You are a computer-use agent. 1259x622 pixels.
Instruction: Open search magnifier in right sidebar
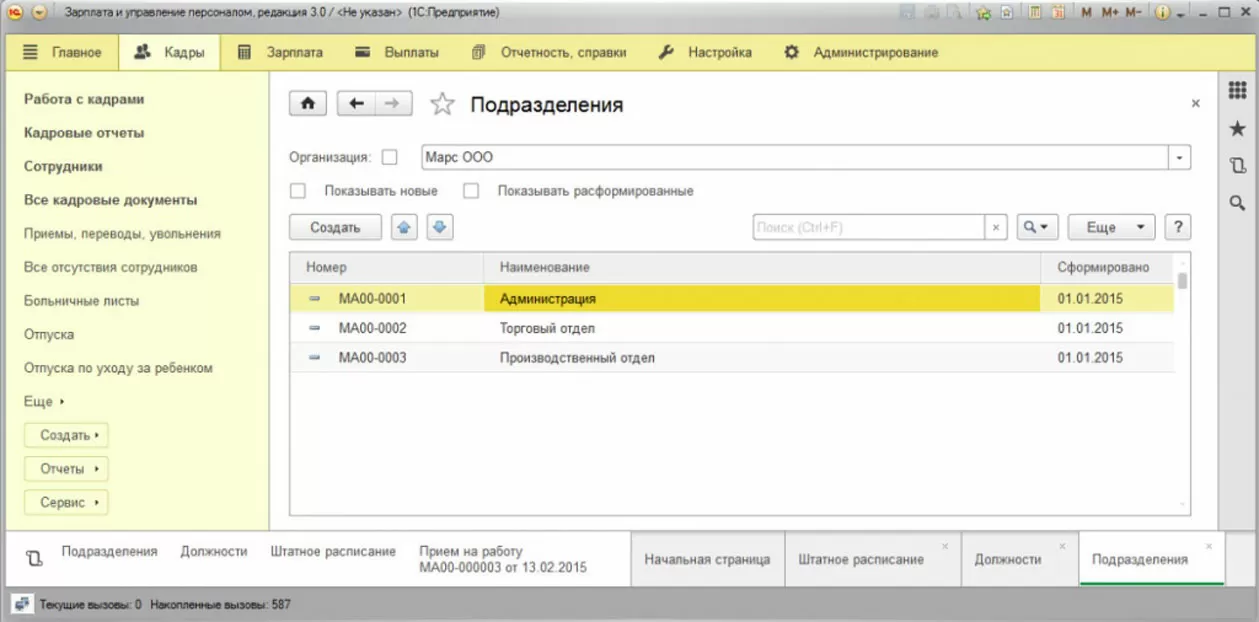coord(1237,202)
